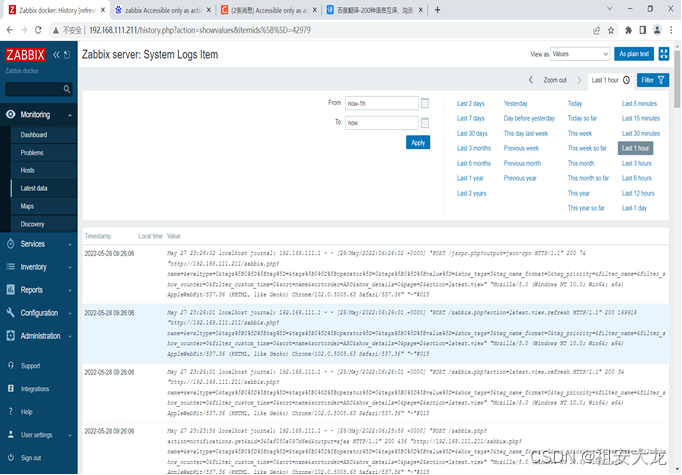Click the From date input field
Screen dimensions: 682x475
[x=381, y=104]
